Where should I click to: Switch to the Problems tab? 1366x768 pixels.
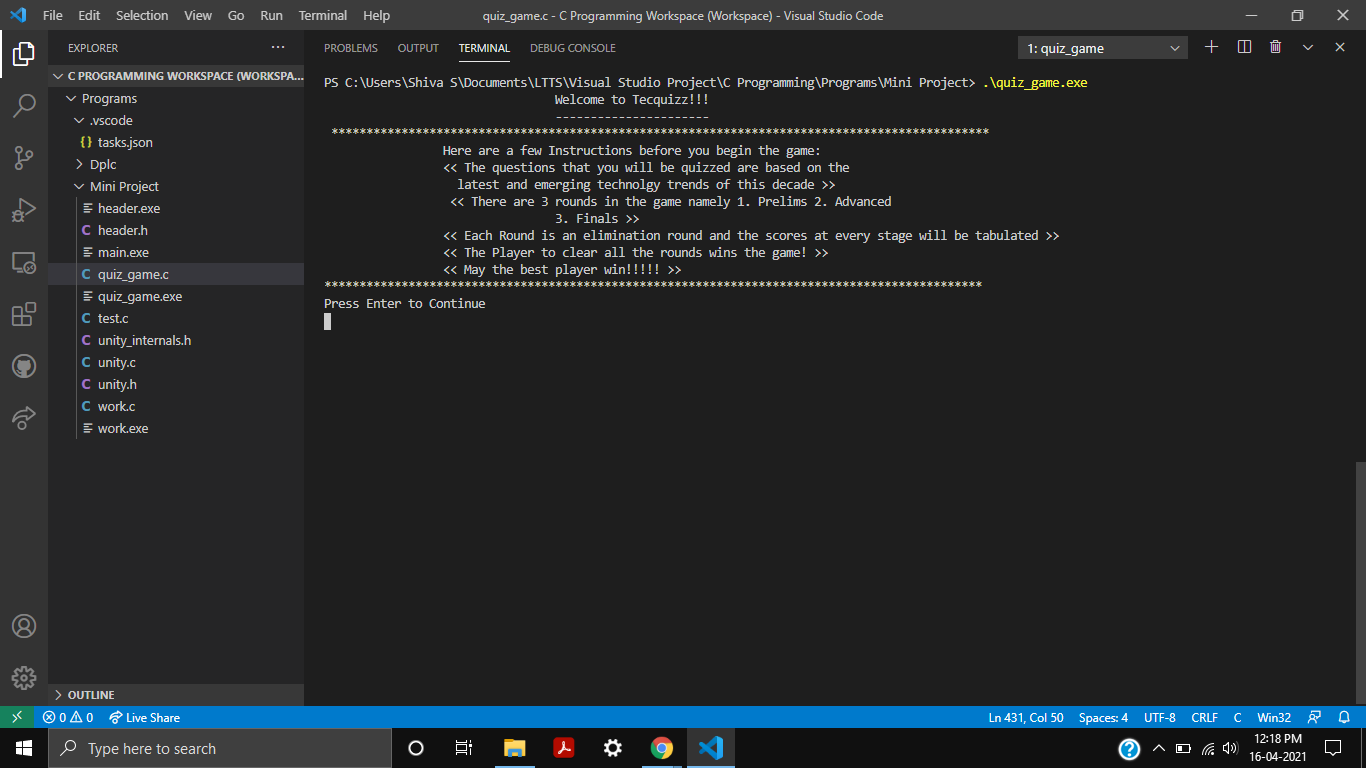tap(351, 48)
